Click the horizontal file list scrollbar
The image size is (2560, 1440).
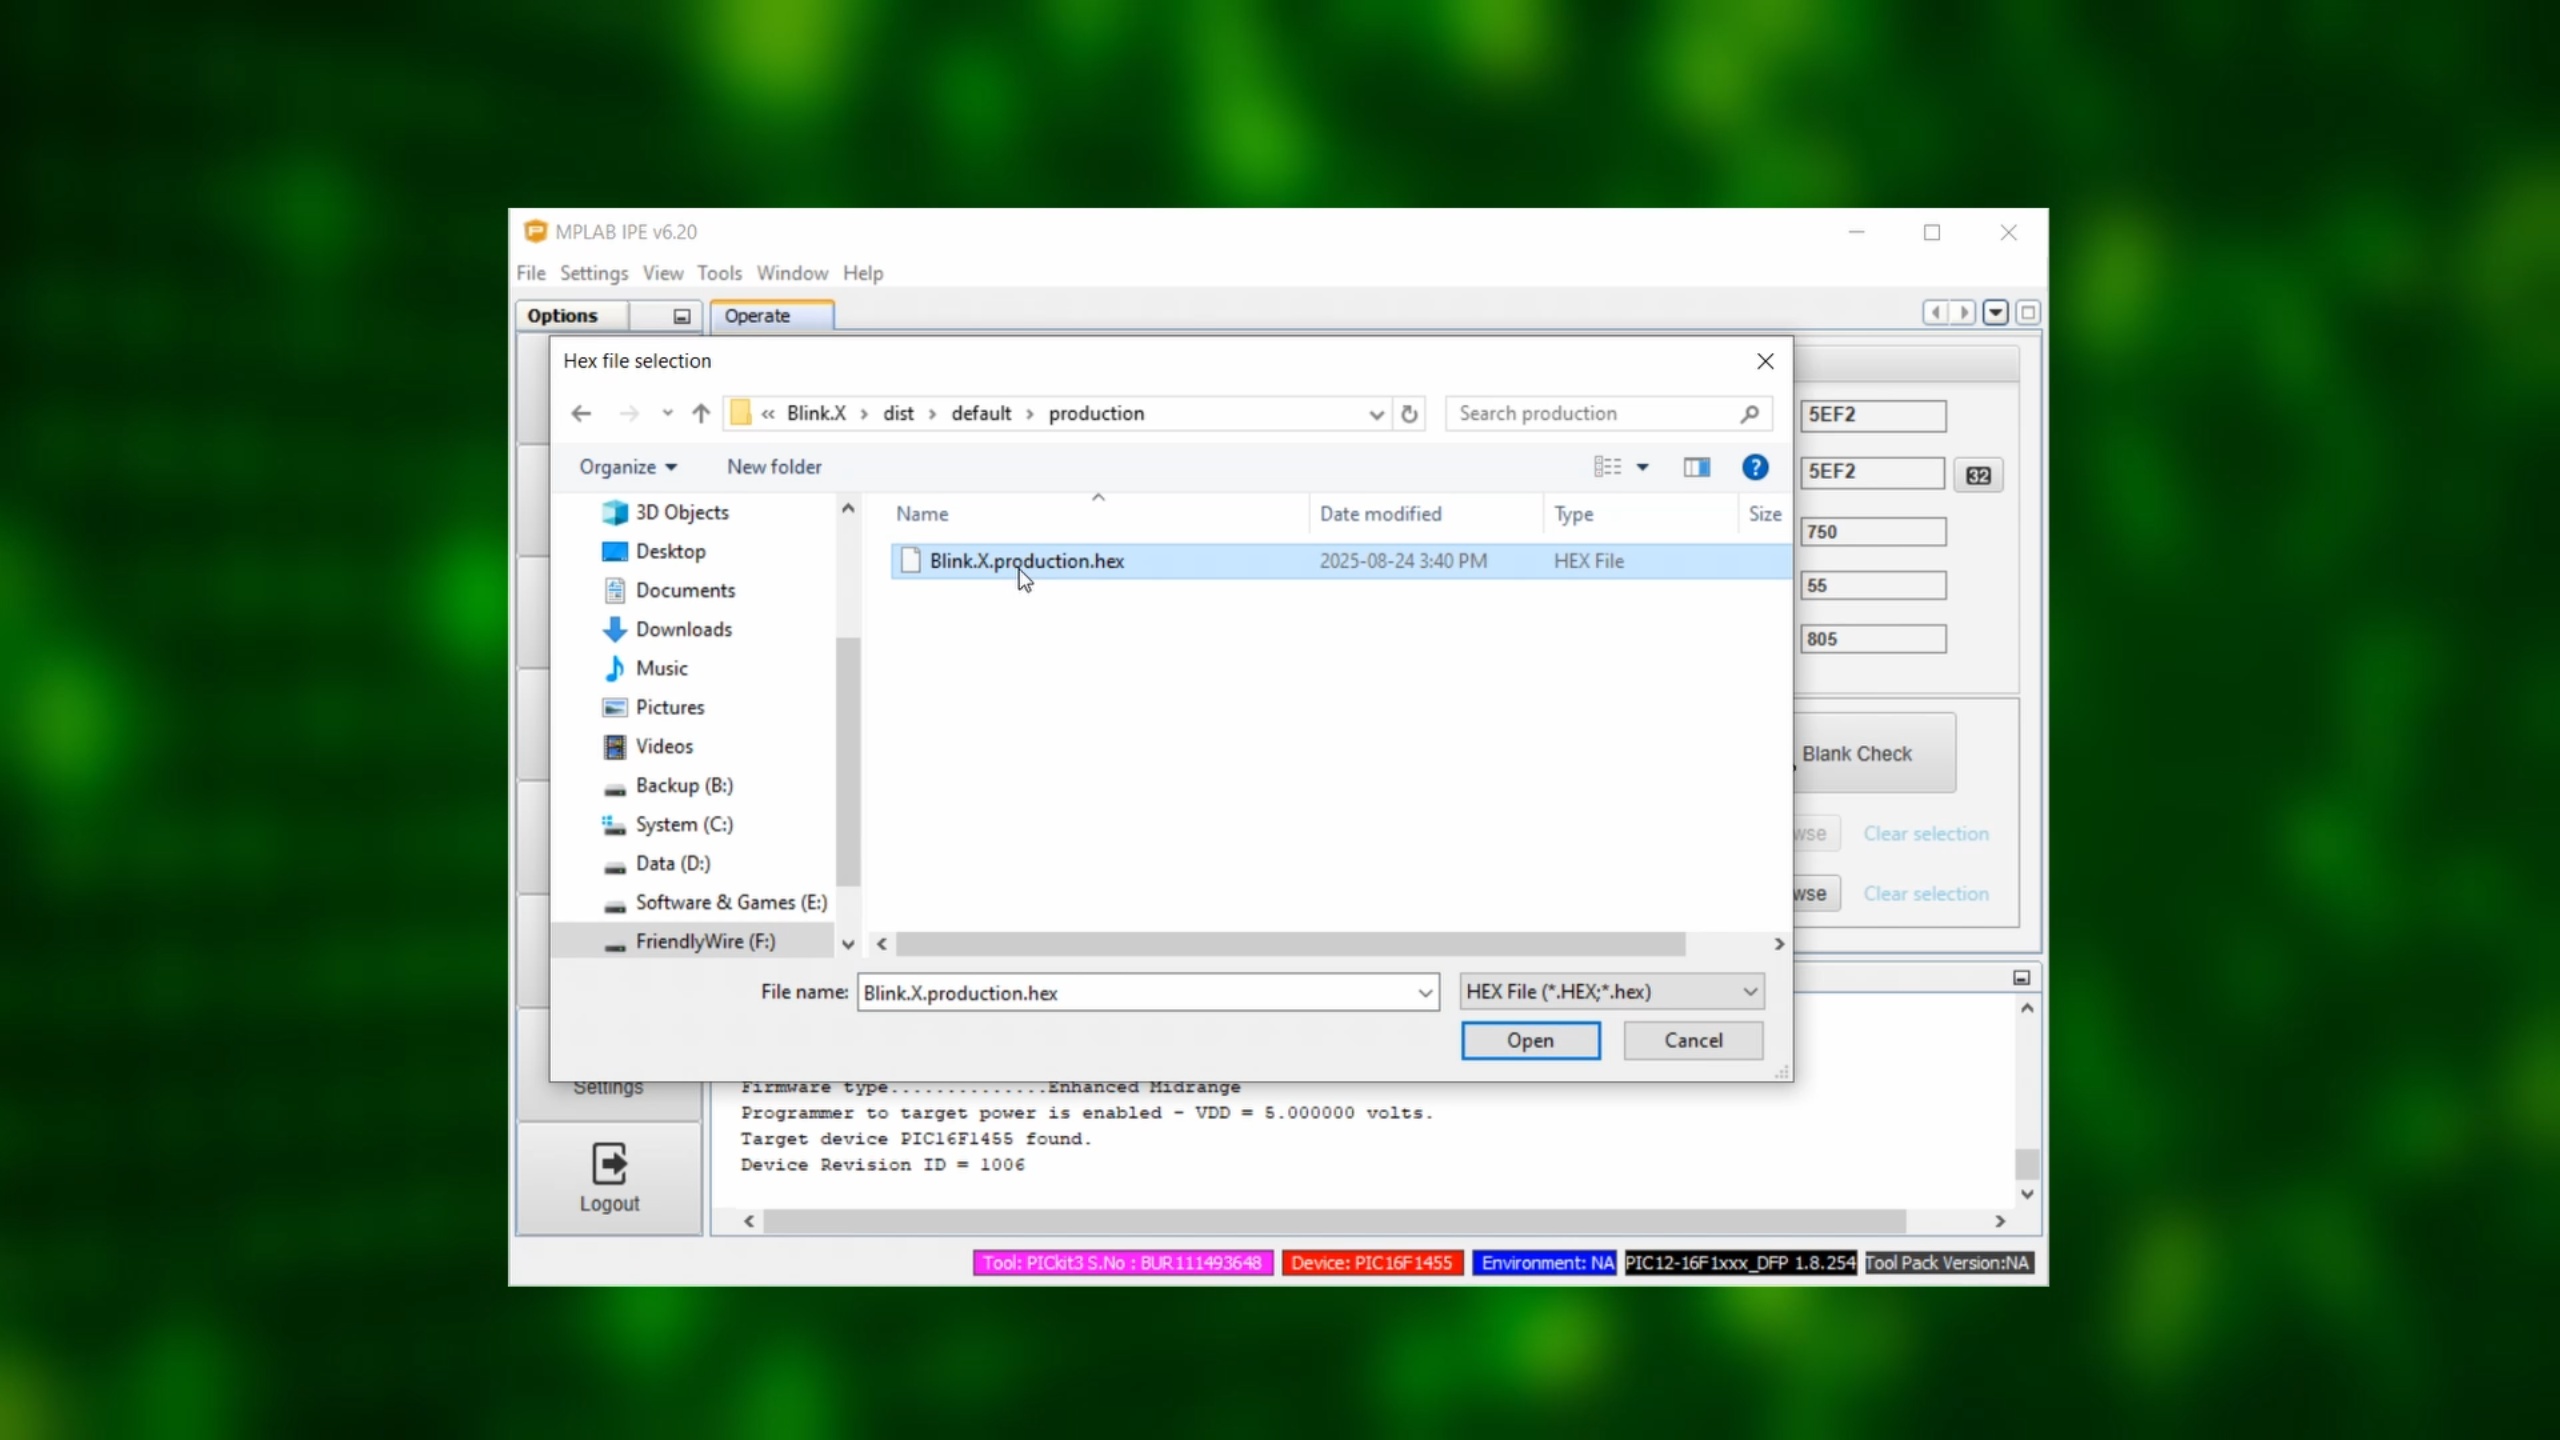(1290, 944)
